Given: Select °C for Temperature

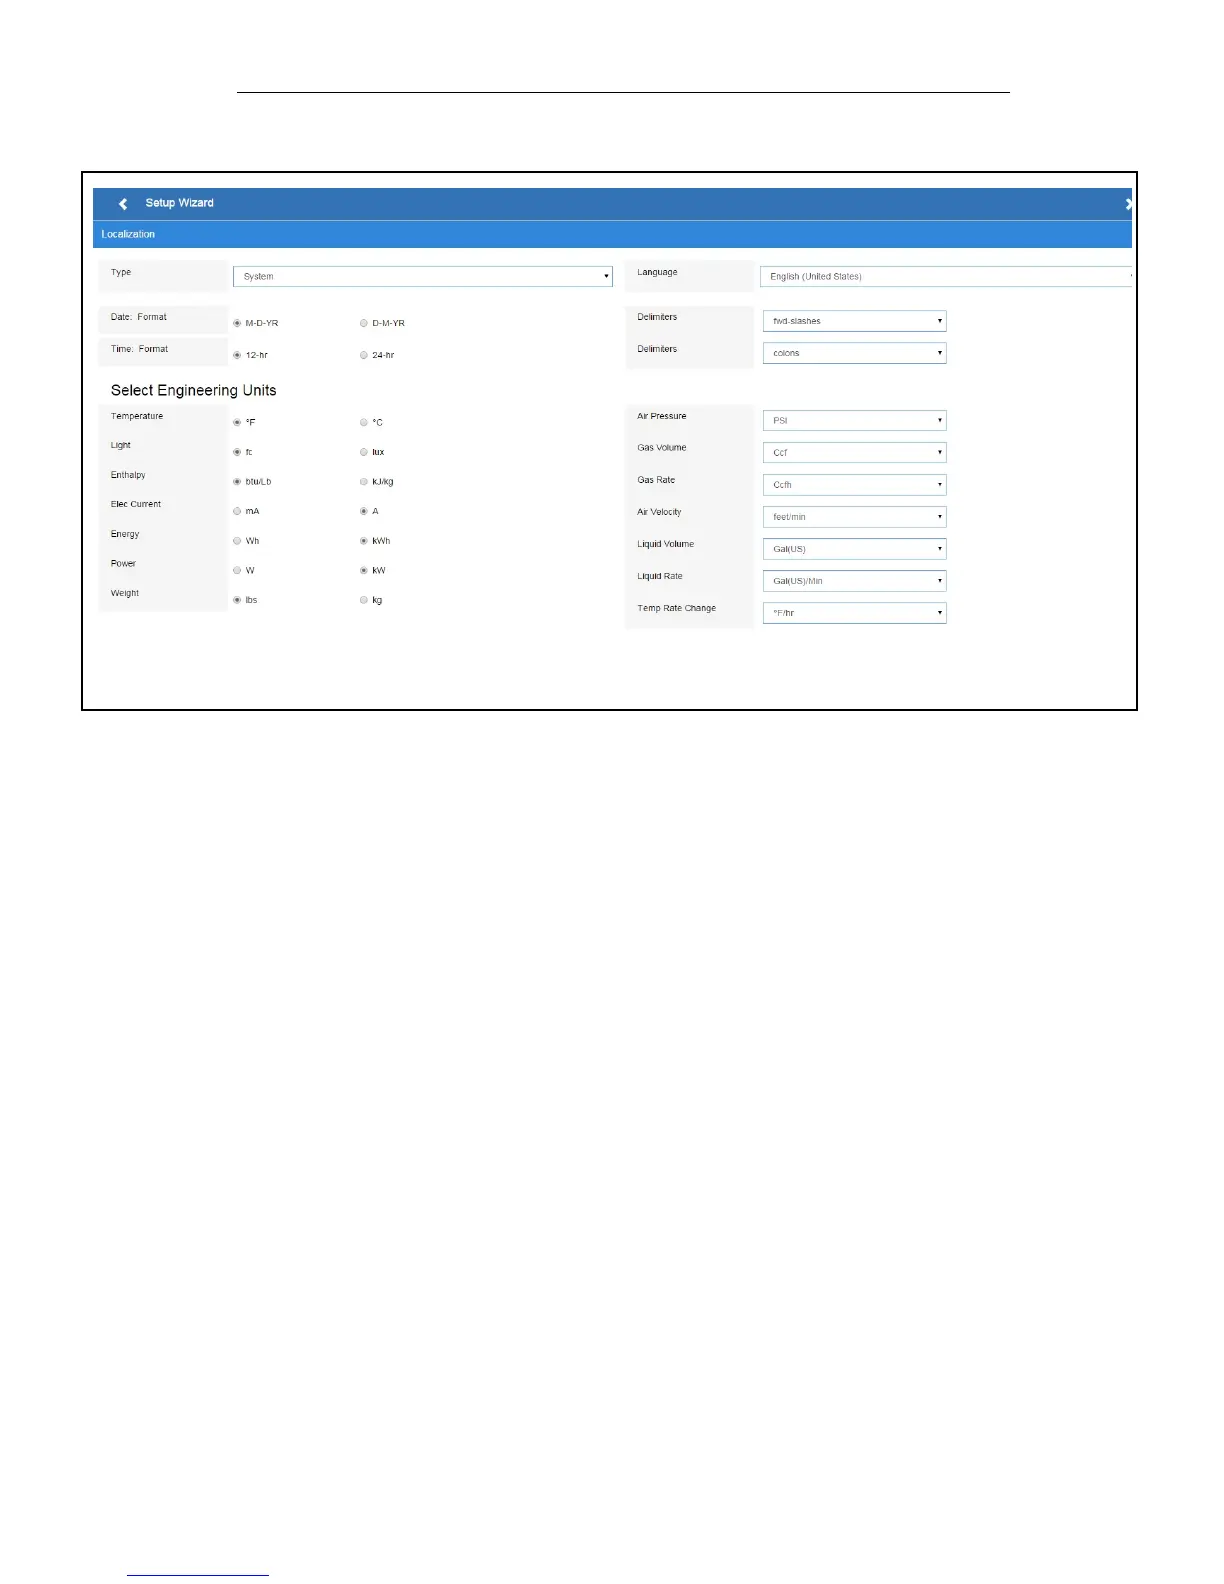Looking at the screenshot, I should (x=364, y=422).
